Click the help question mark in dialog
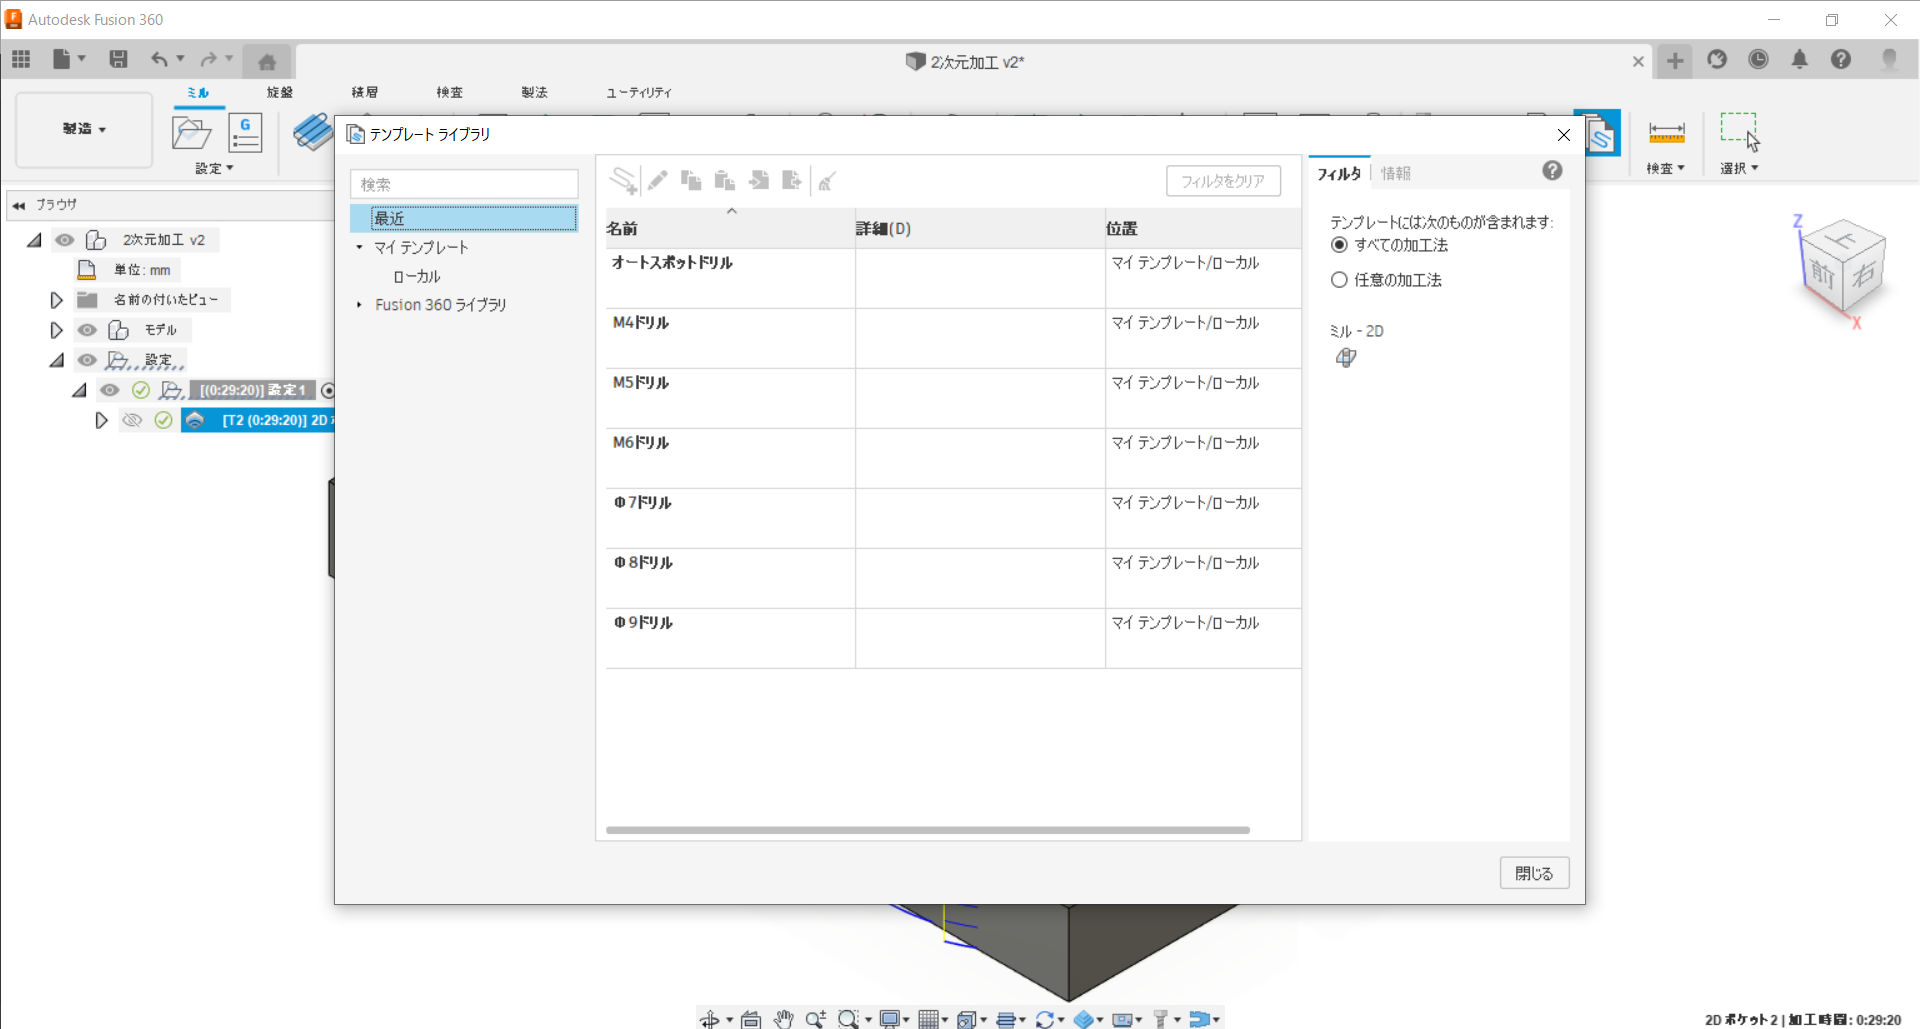Screen dimensions: 1920x1029 pos(1551,171)
